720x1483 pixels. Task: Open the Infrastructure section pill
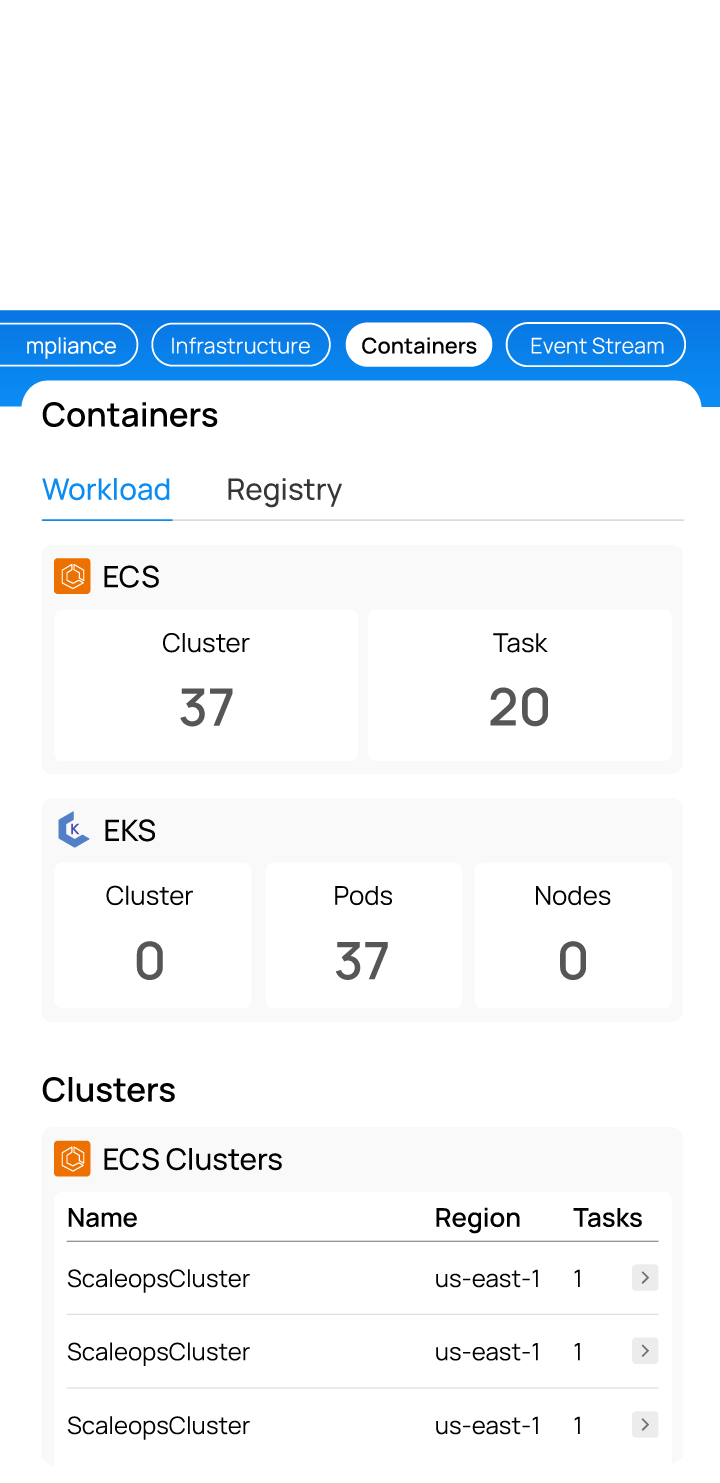tap(240, 345)
